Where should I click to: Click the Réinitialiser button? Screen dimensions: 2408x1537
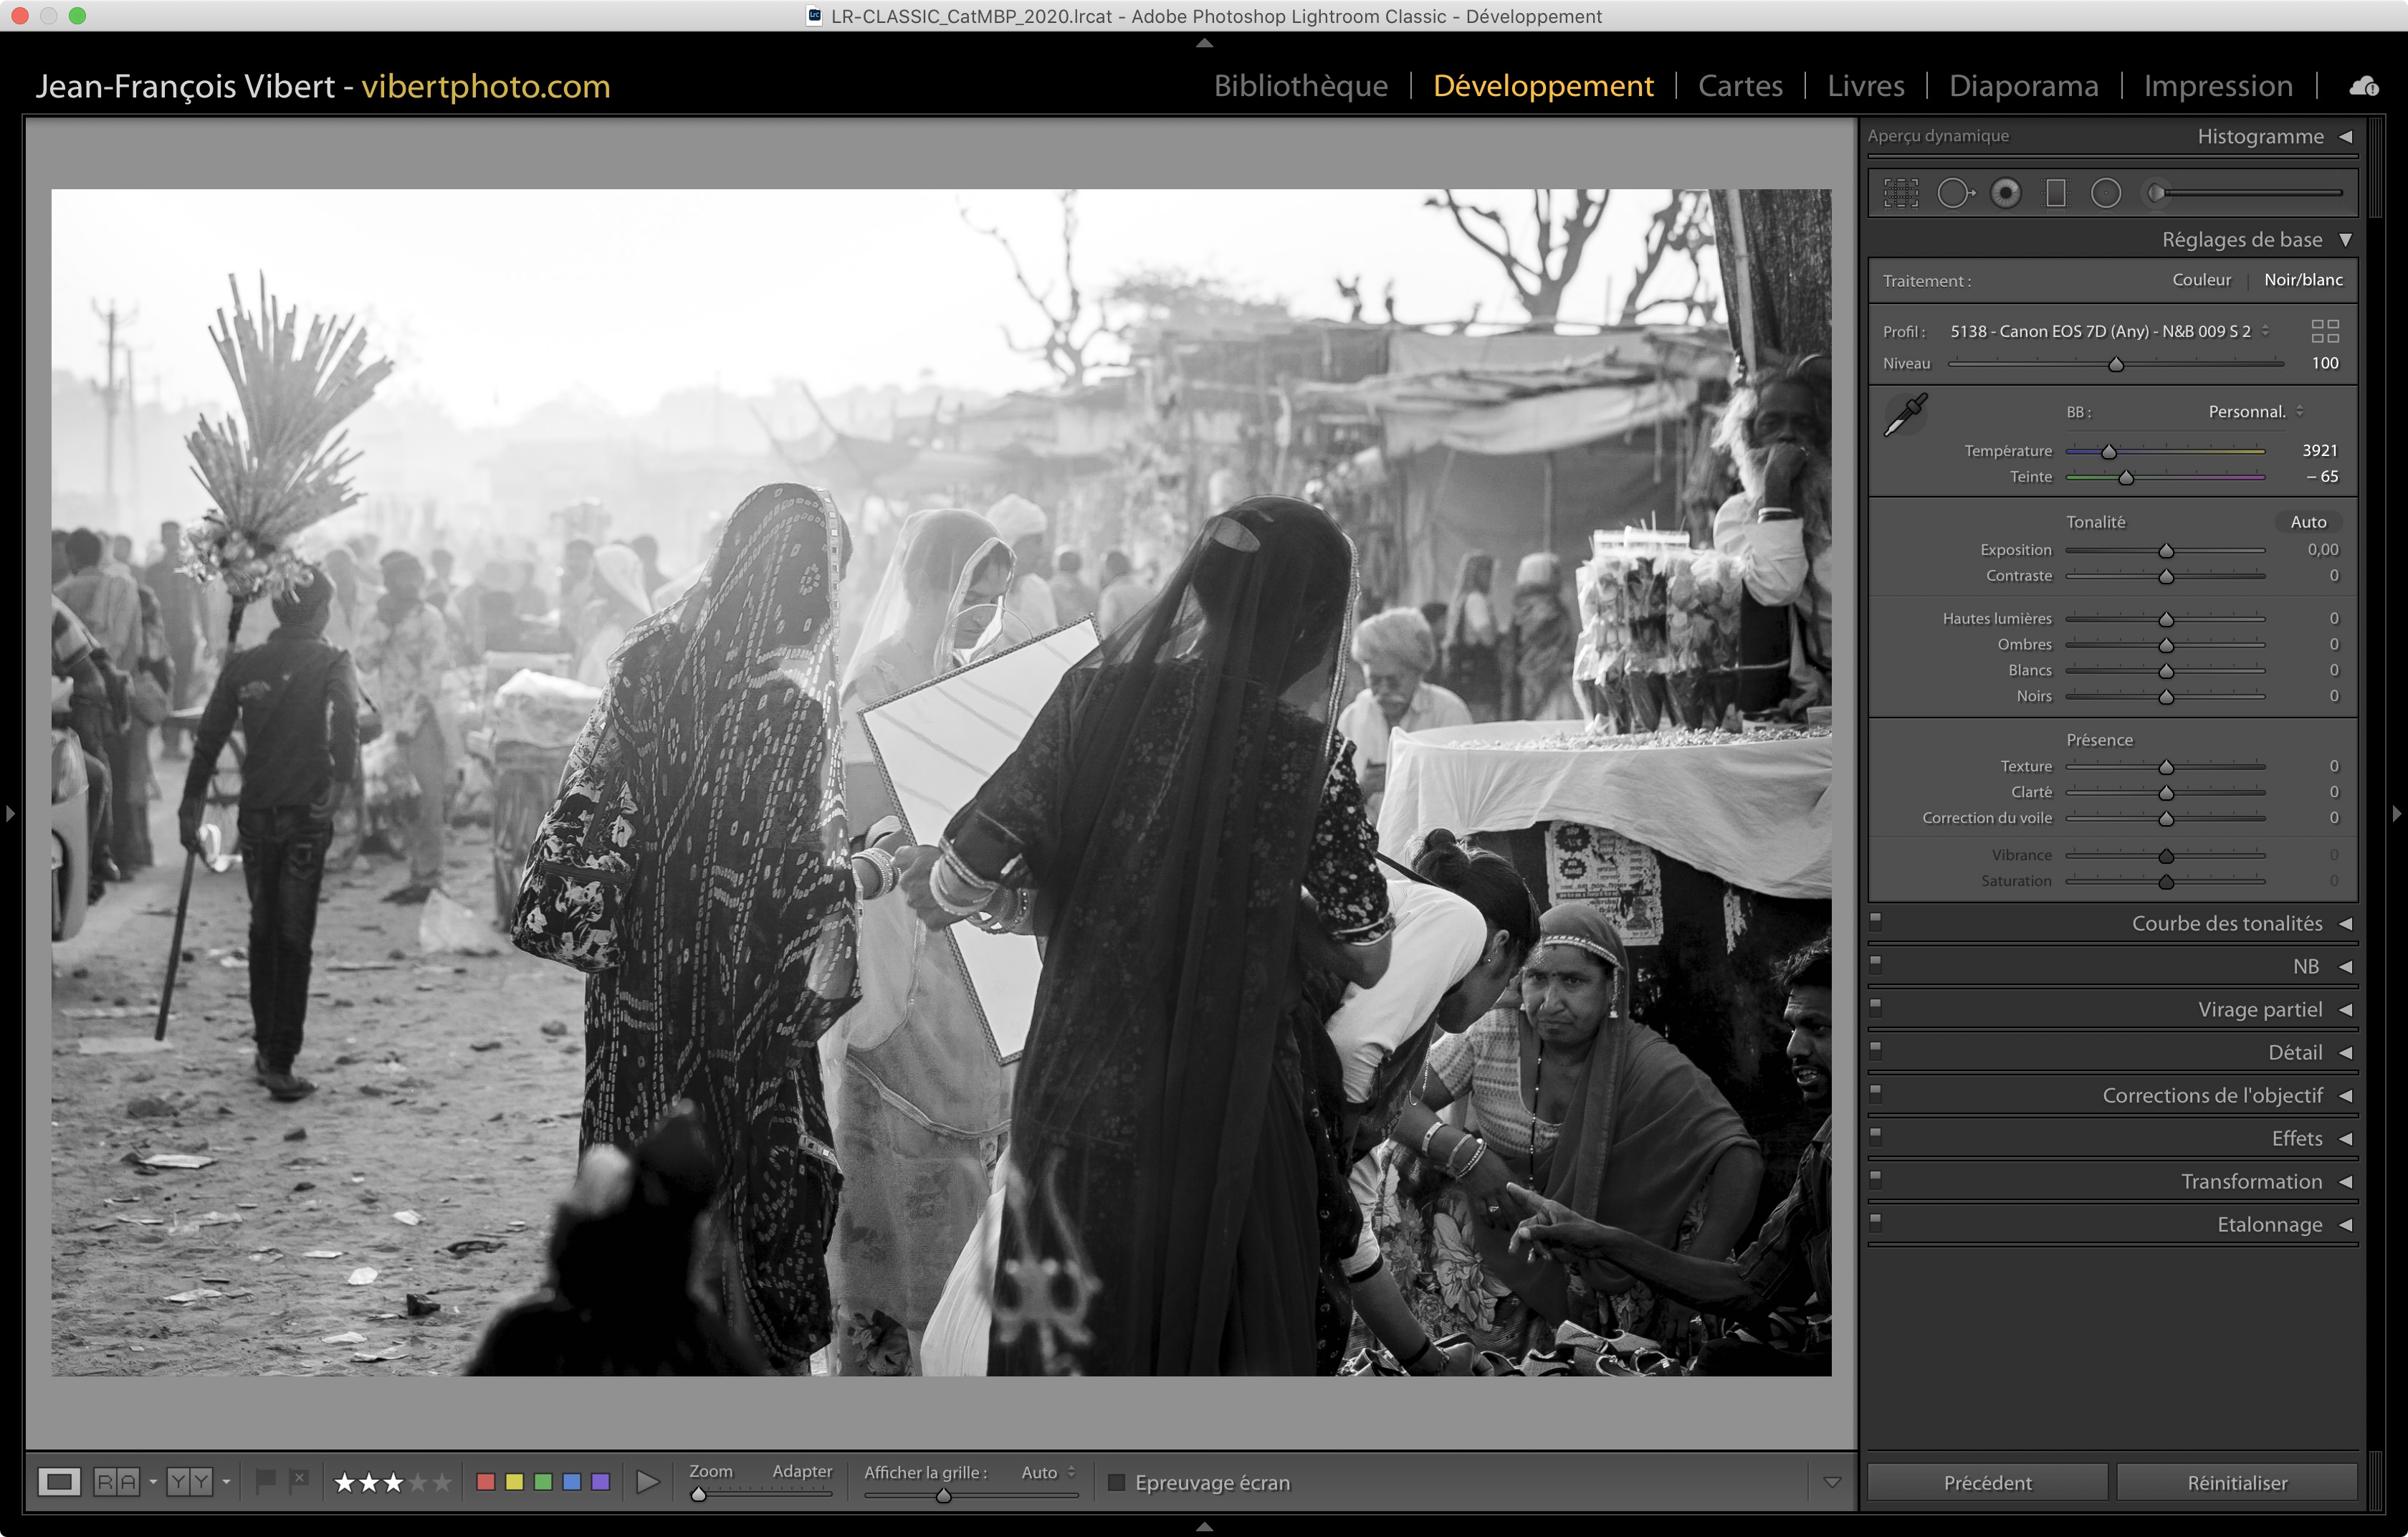click(x=2236, y=1482)
